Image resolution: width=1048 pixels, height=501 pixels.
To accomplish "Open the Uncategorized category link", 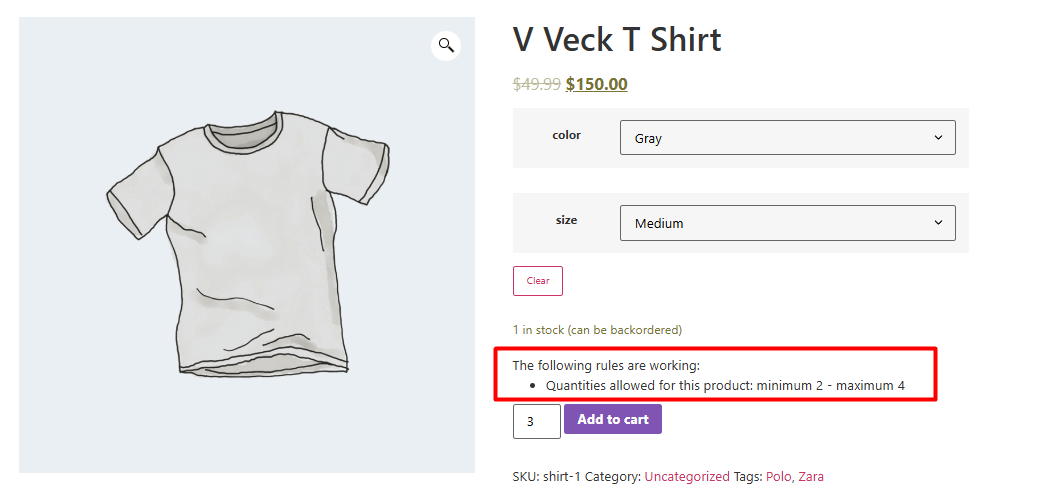I will [687, 477].
